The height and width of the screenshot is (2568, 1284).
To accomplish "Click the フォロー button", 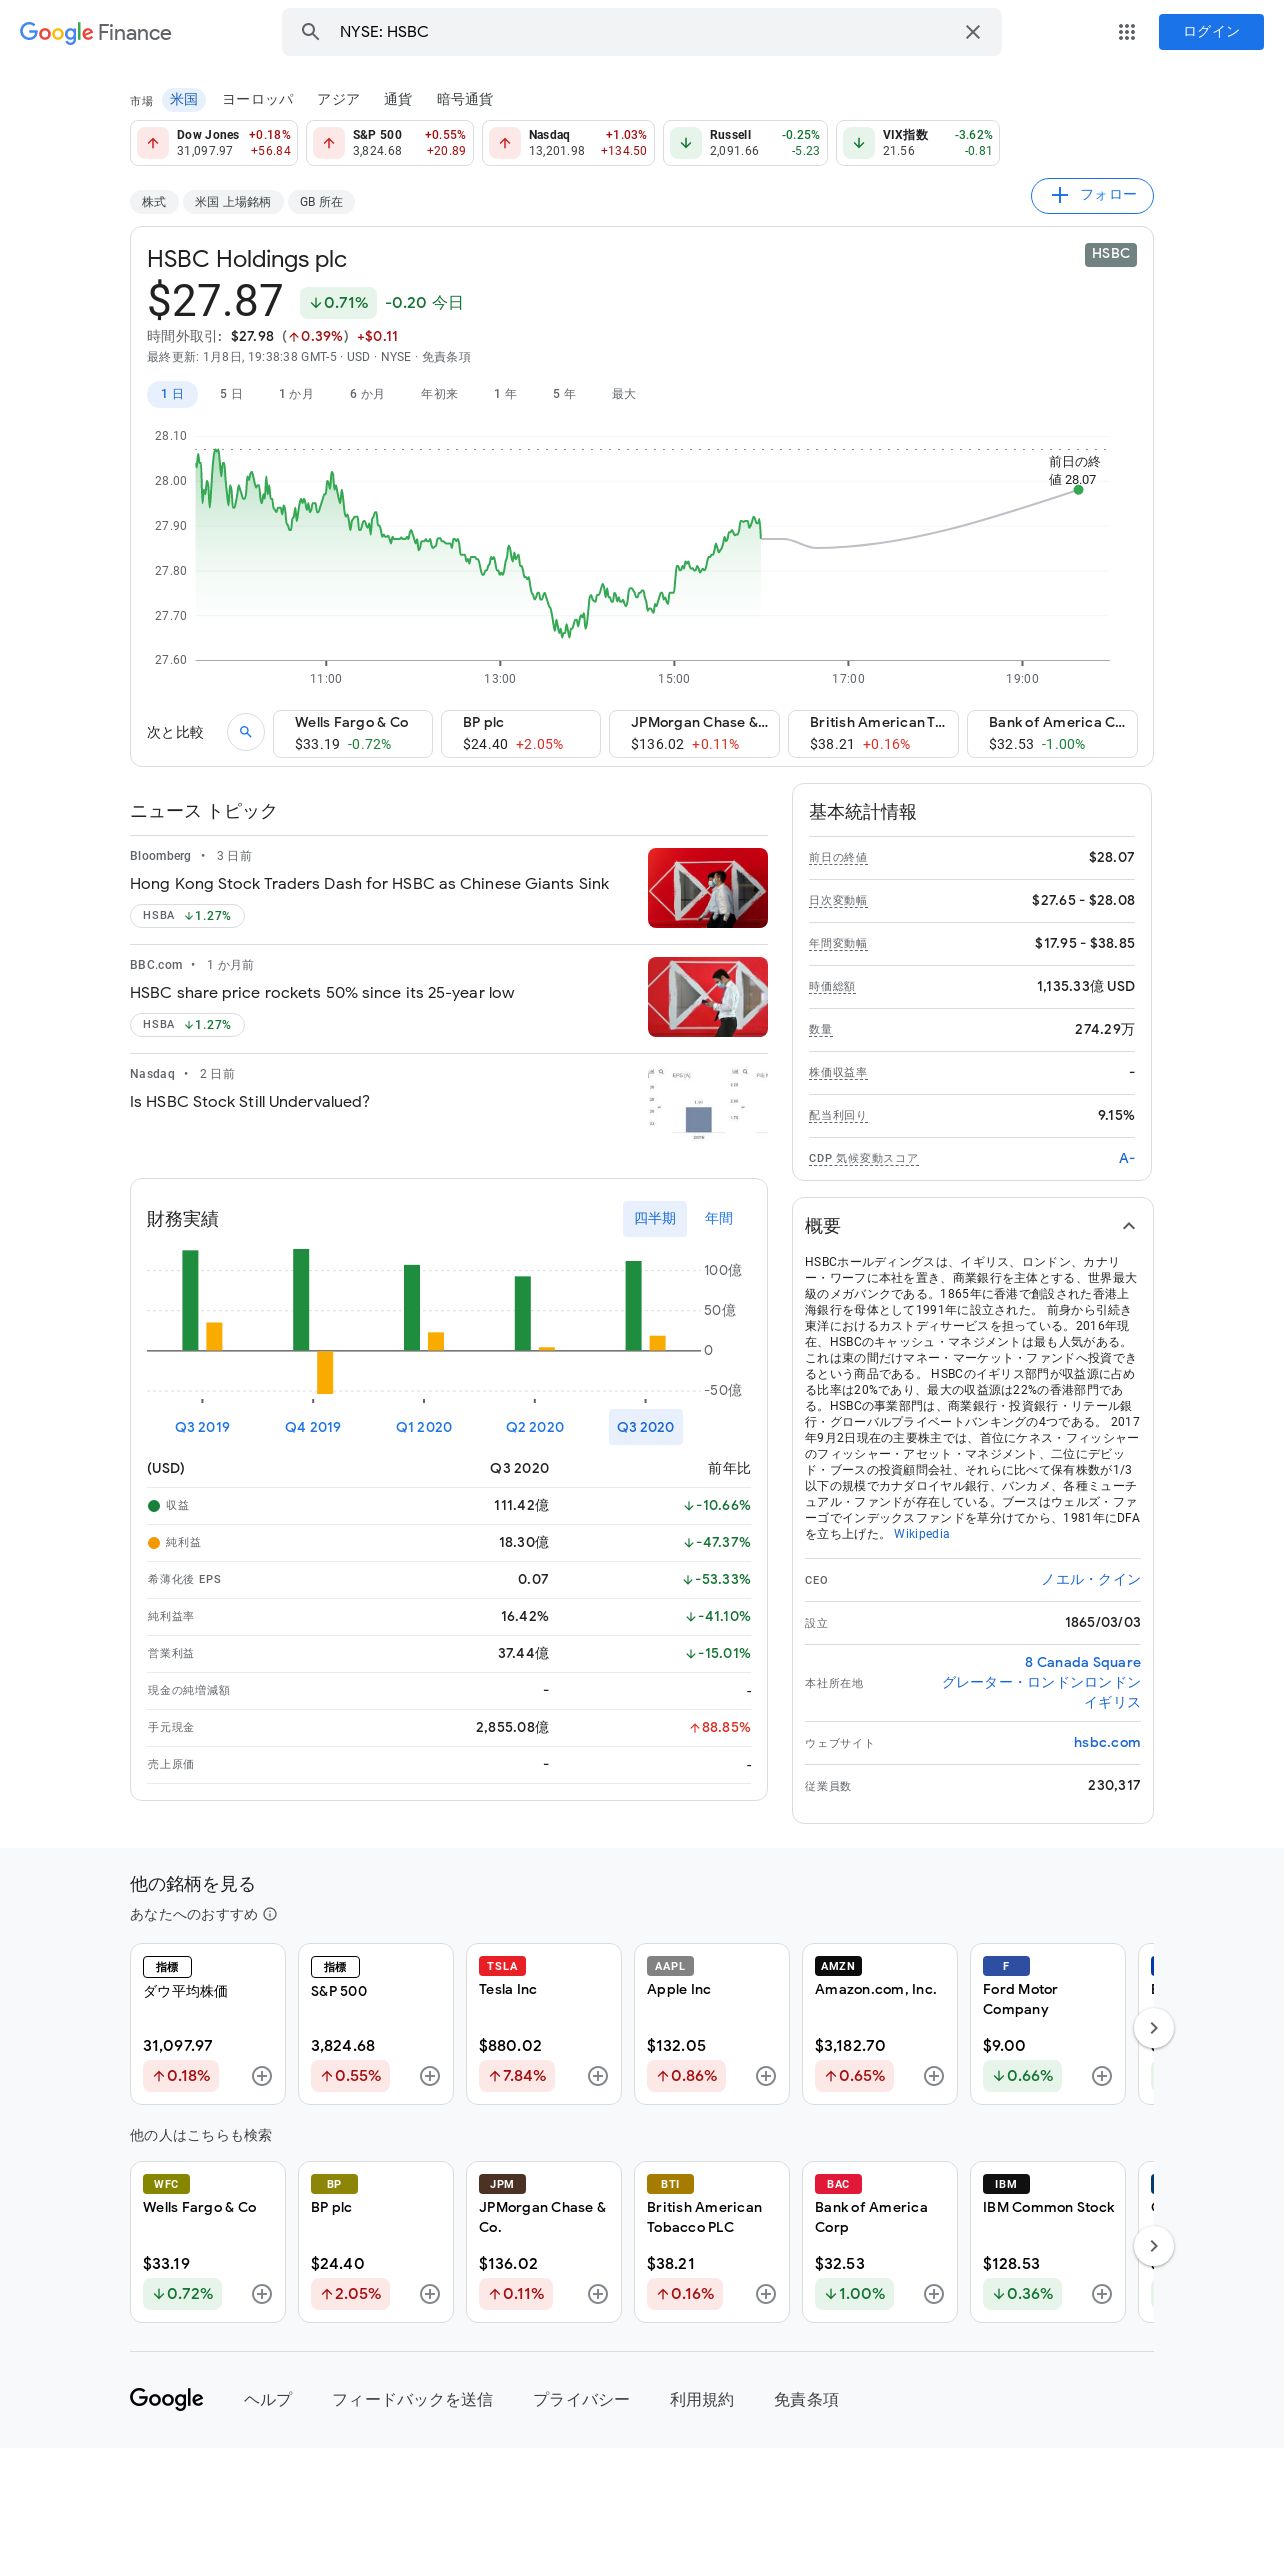I will point(1092,195).
